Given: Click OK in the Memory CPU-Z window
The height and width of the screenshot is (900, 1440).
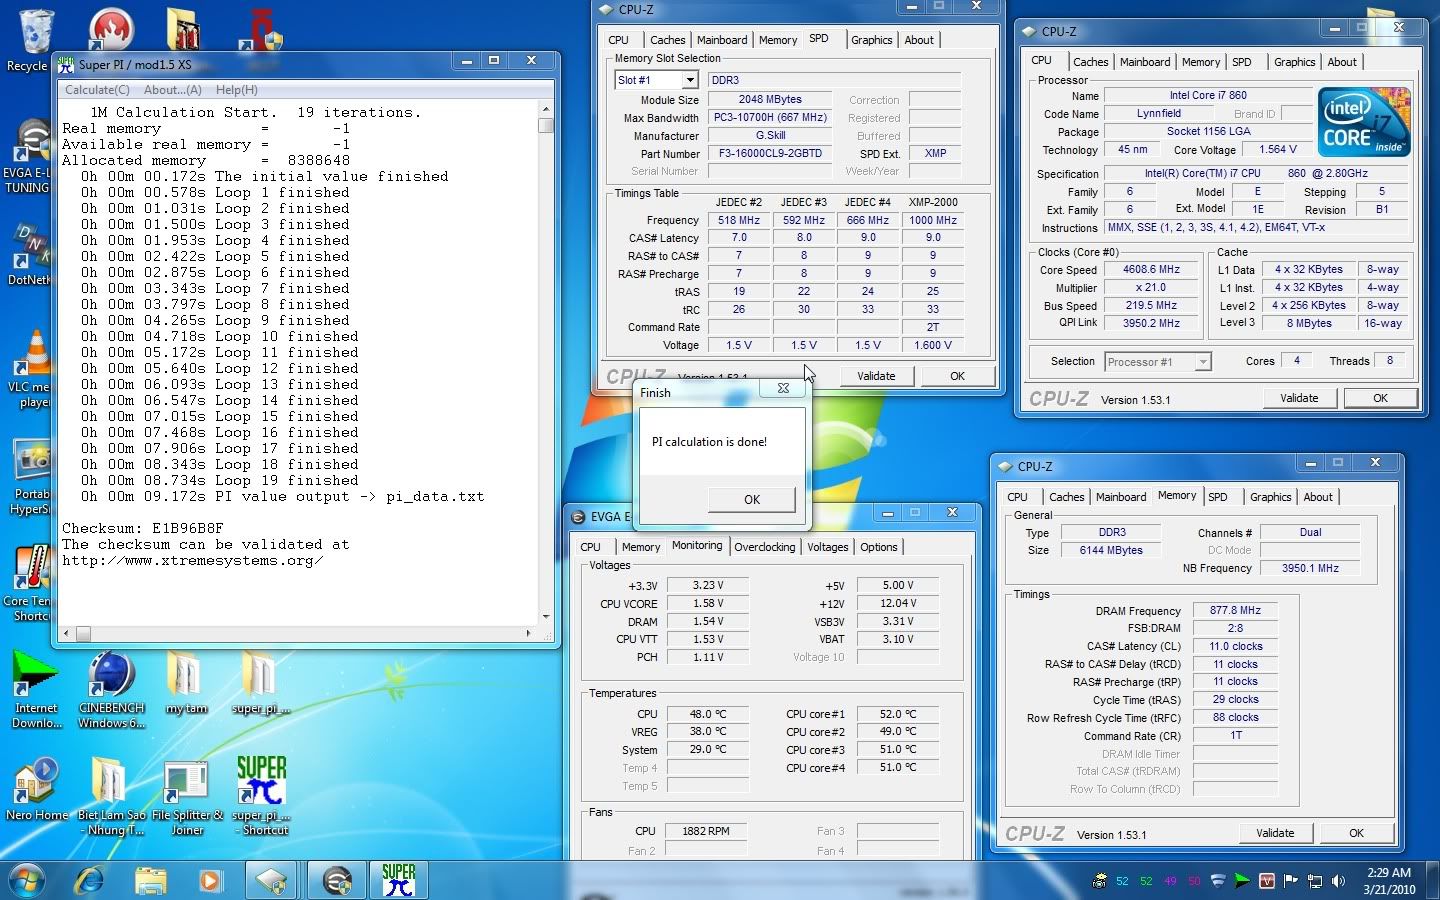Looking at the screenshot, I should (x=1356, y=833).
